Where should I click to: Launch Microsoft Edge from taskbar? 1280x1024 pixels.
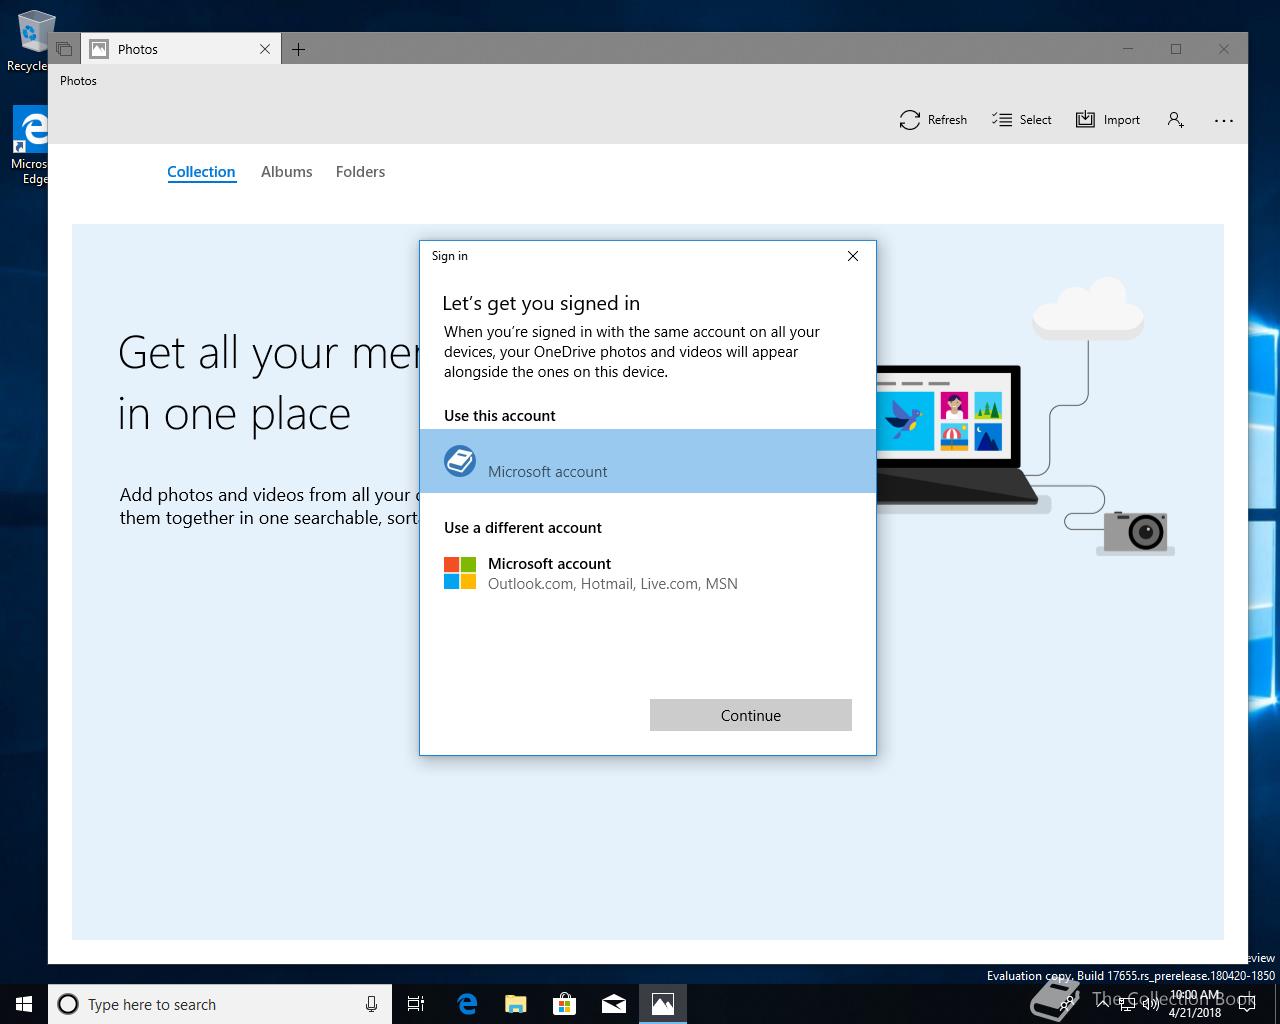click(x=467, y=1004)
